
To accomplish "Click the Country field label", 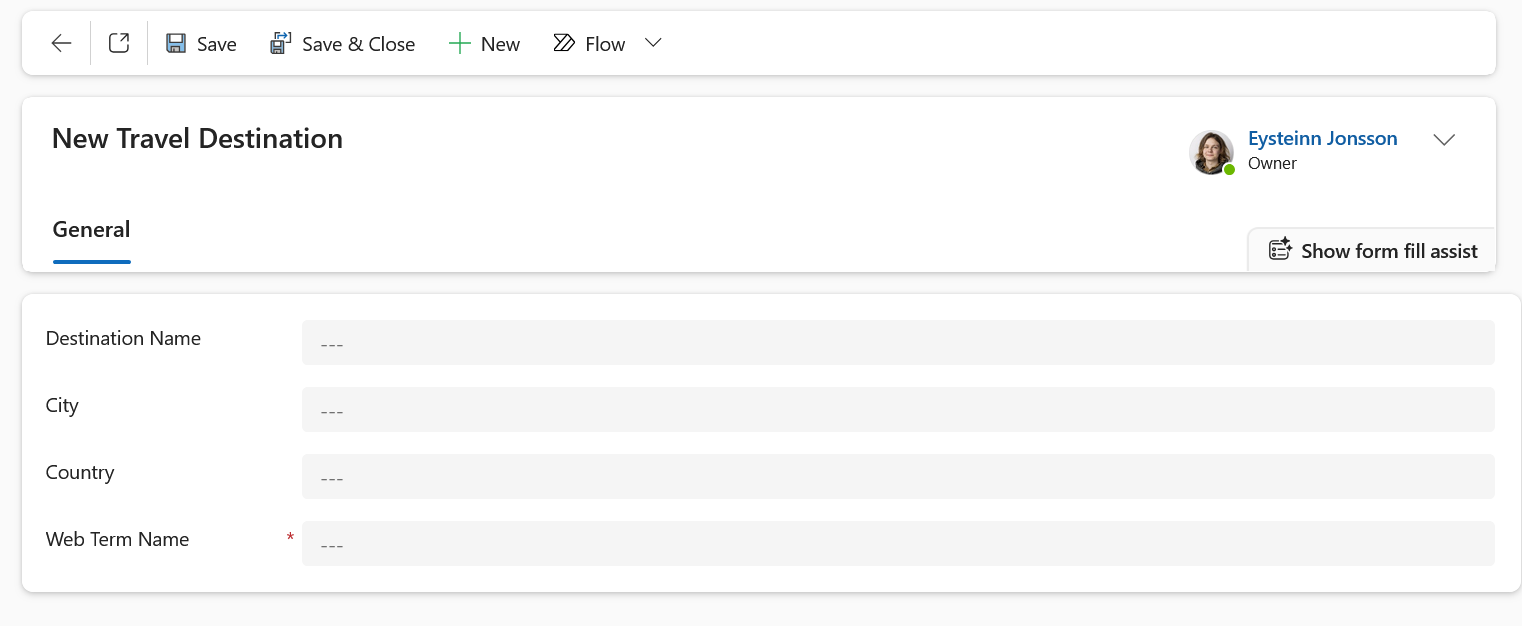I will [80, 473].
